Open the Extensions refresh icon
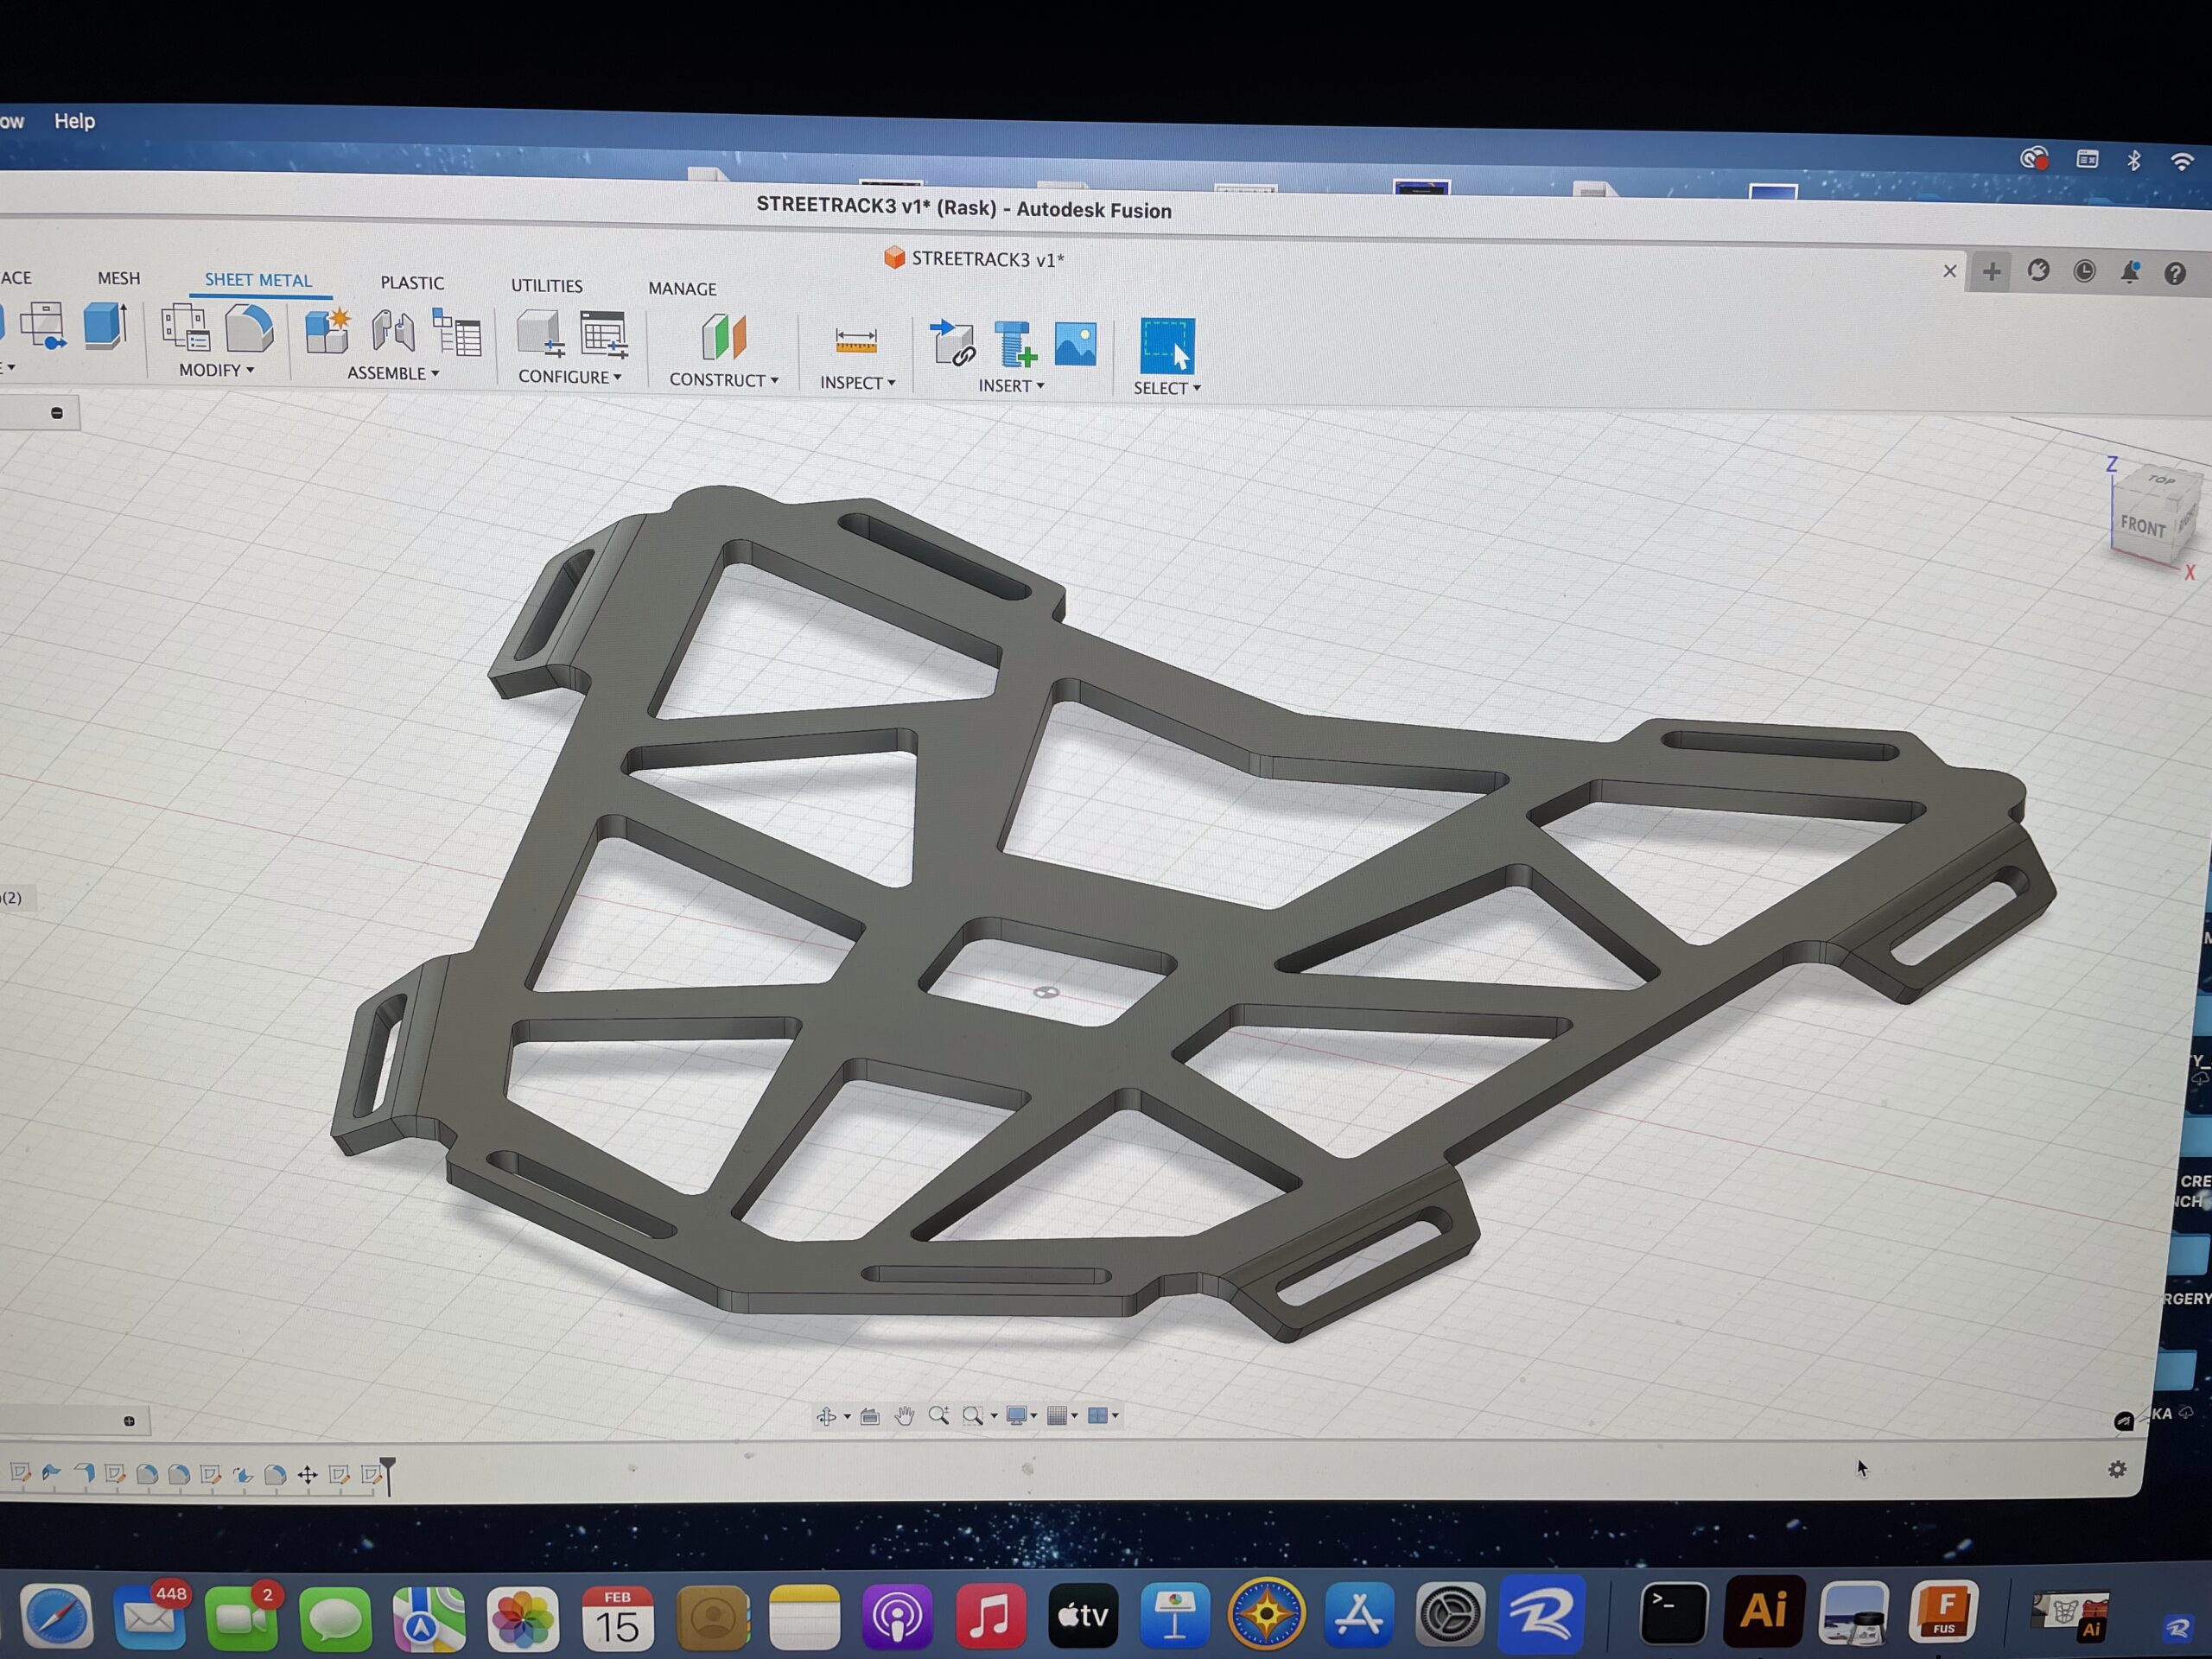 (2039, 271)
